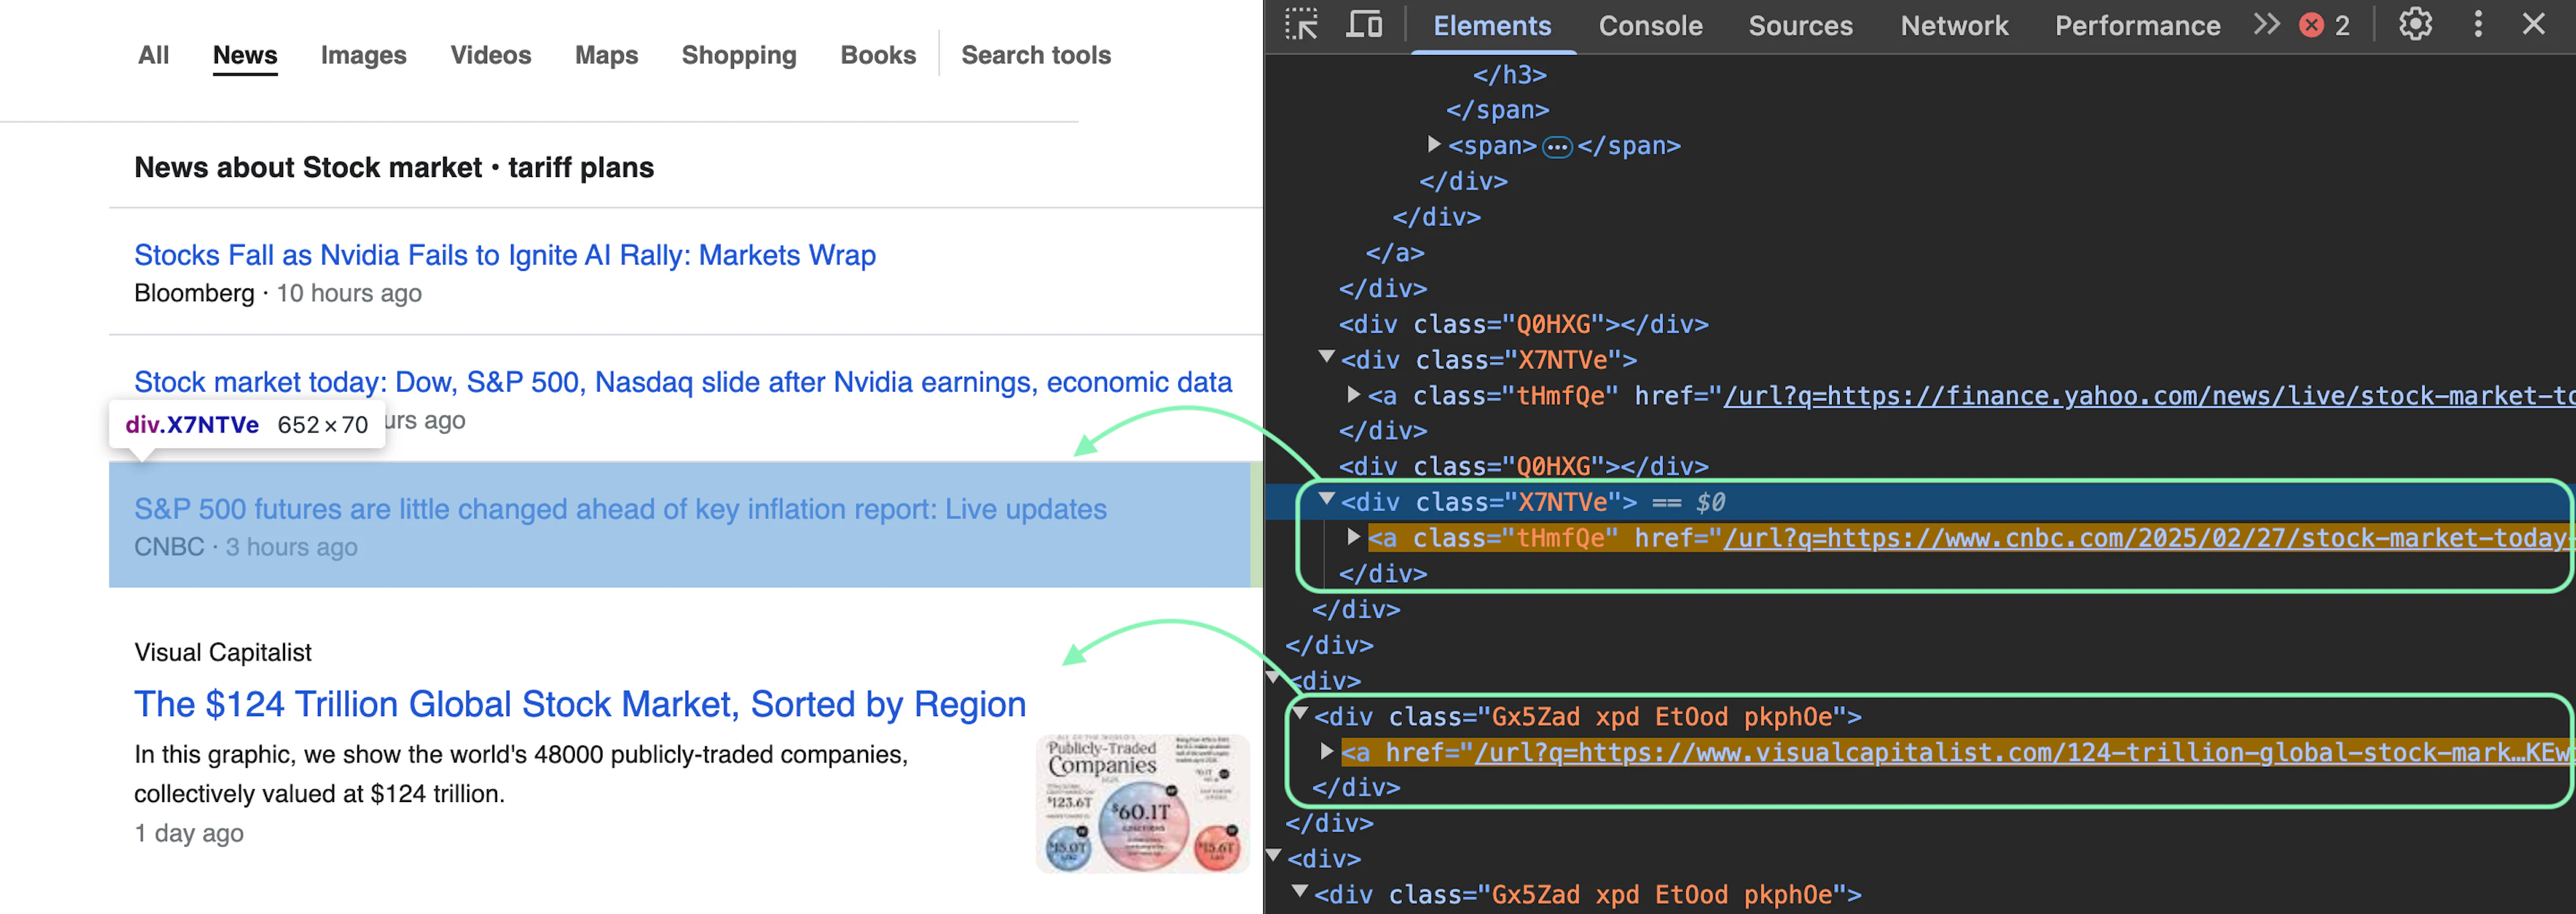2576x914 pixels.
Task: Open the Images search tab
Action: [363, 55]
